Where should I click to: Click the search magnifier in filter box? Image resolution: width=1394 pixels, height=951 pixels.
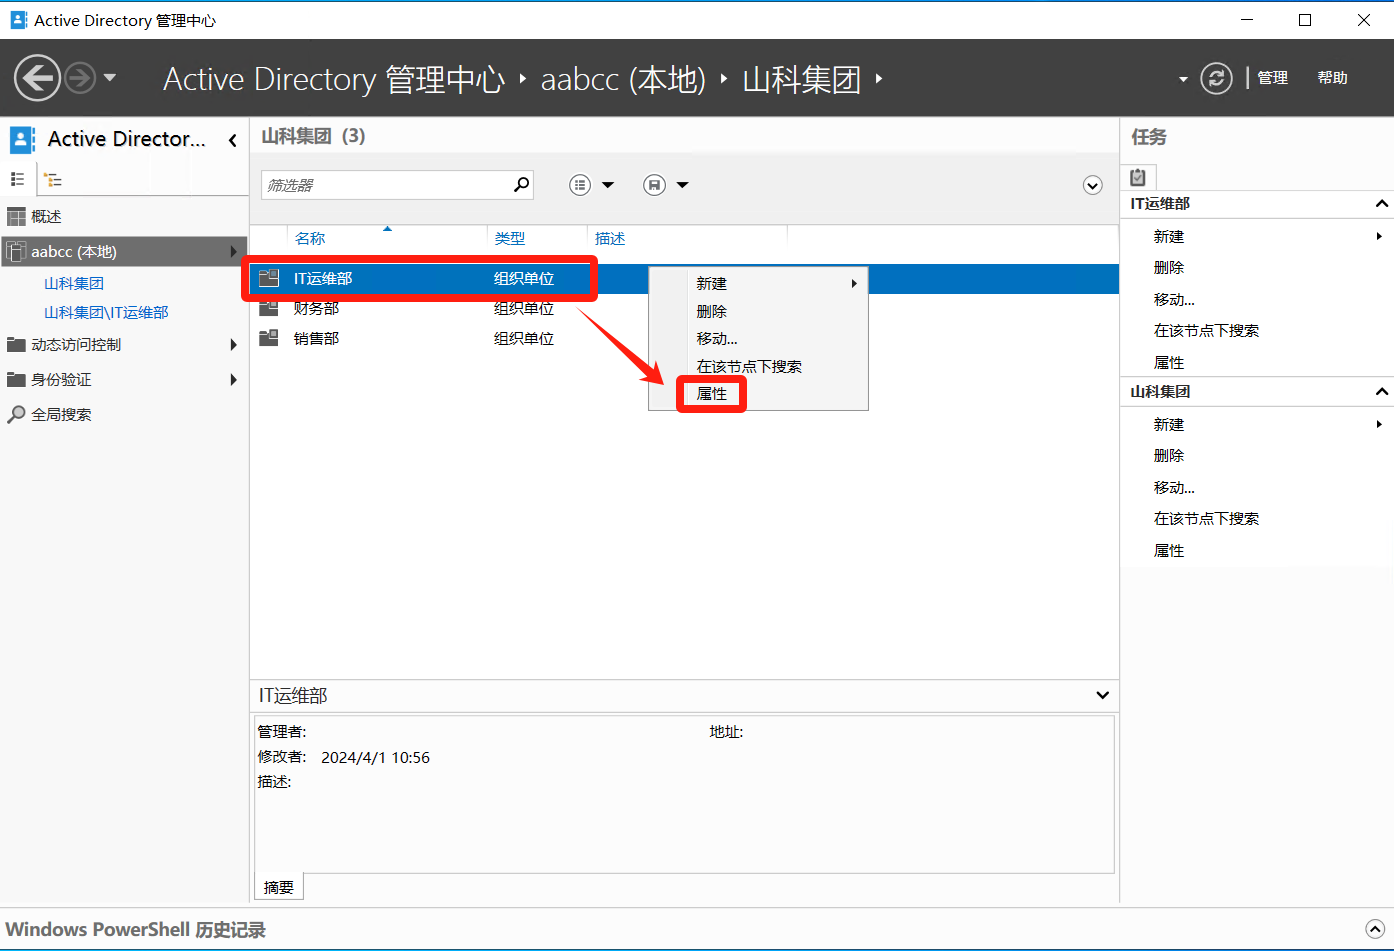[521, 185]
